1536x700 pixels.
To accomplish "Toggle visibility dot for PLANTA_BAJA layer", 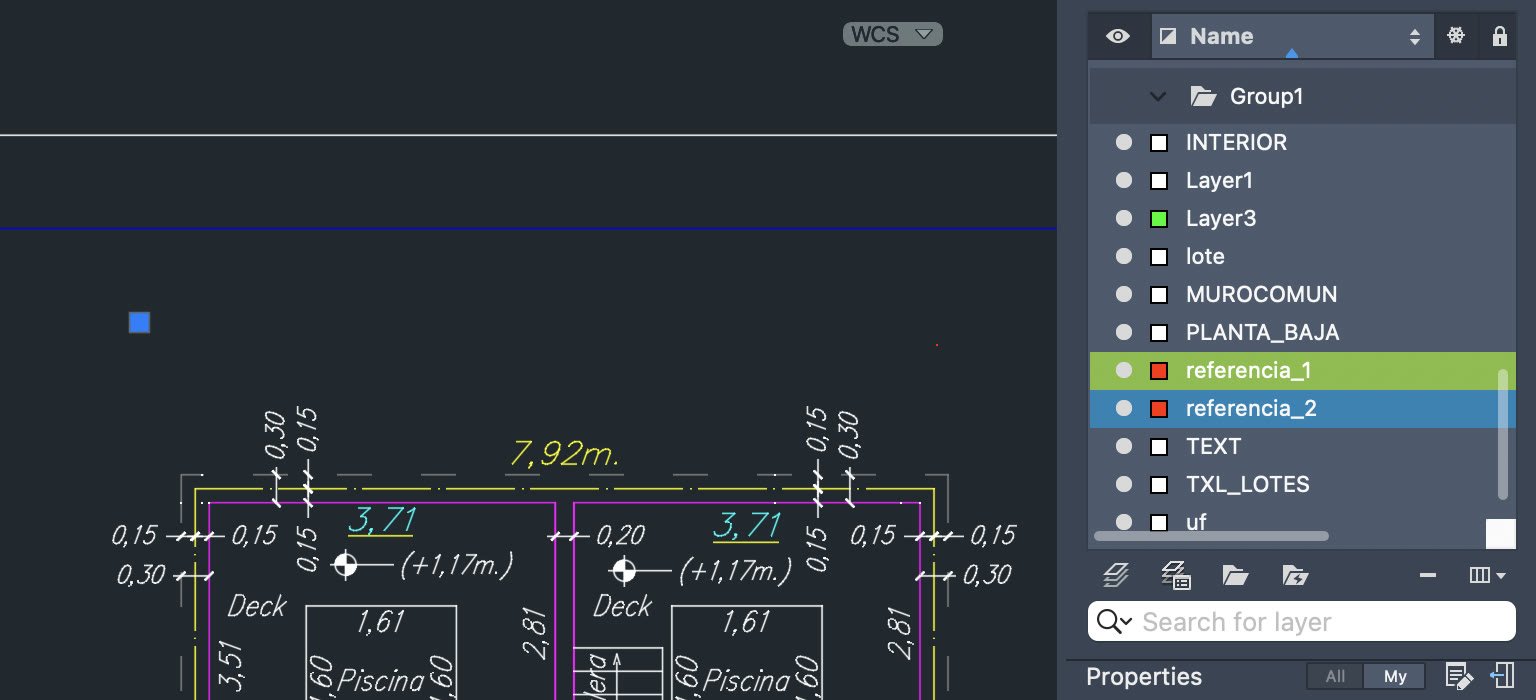I will coord(1124,333).
